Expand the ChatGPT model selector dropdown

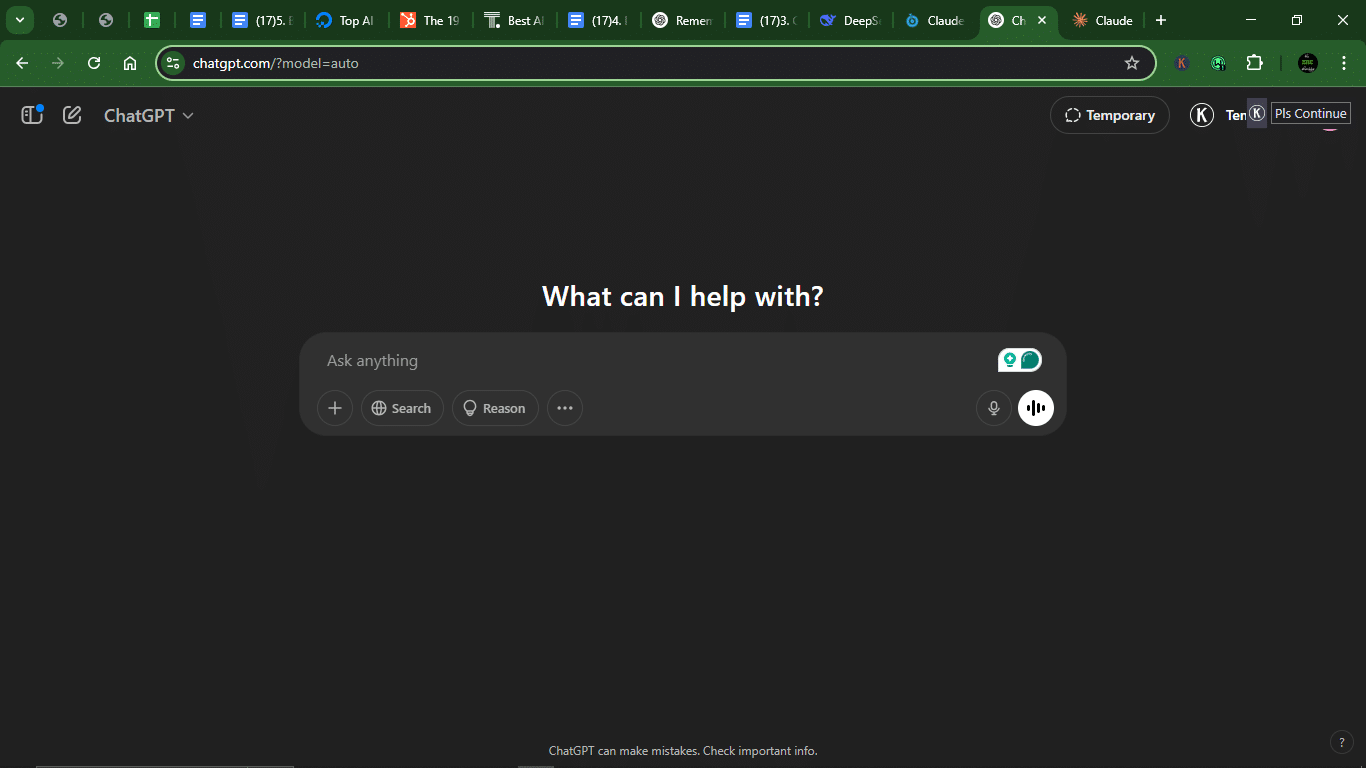[x=149, y=115]
